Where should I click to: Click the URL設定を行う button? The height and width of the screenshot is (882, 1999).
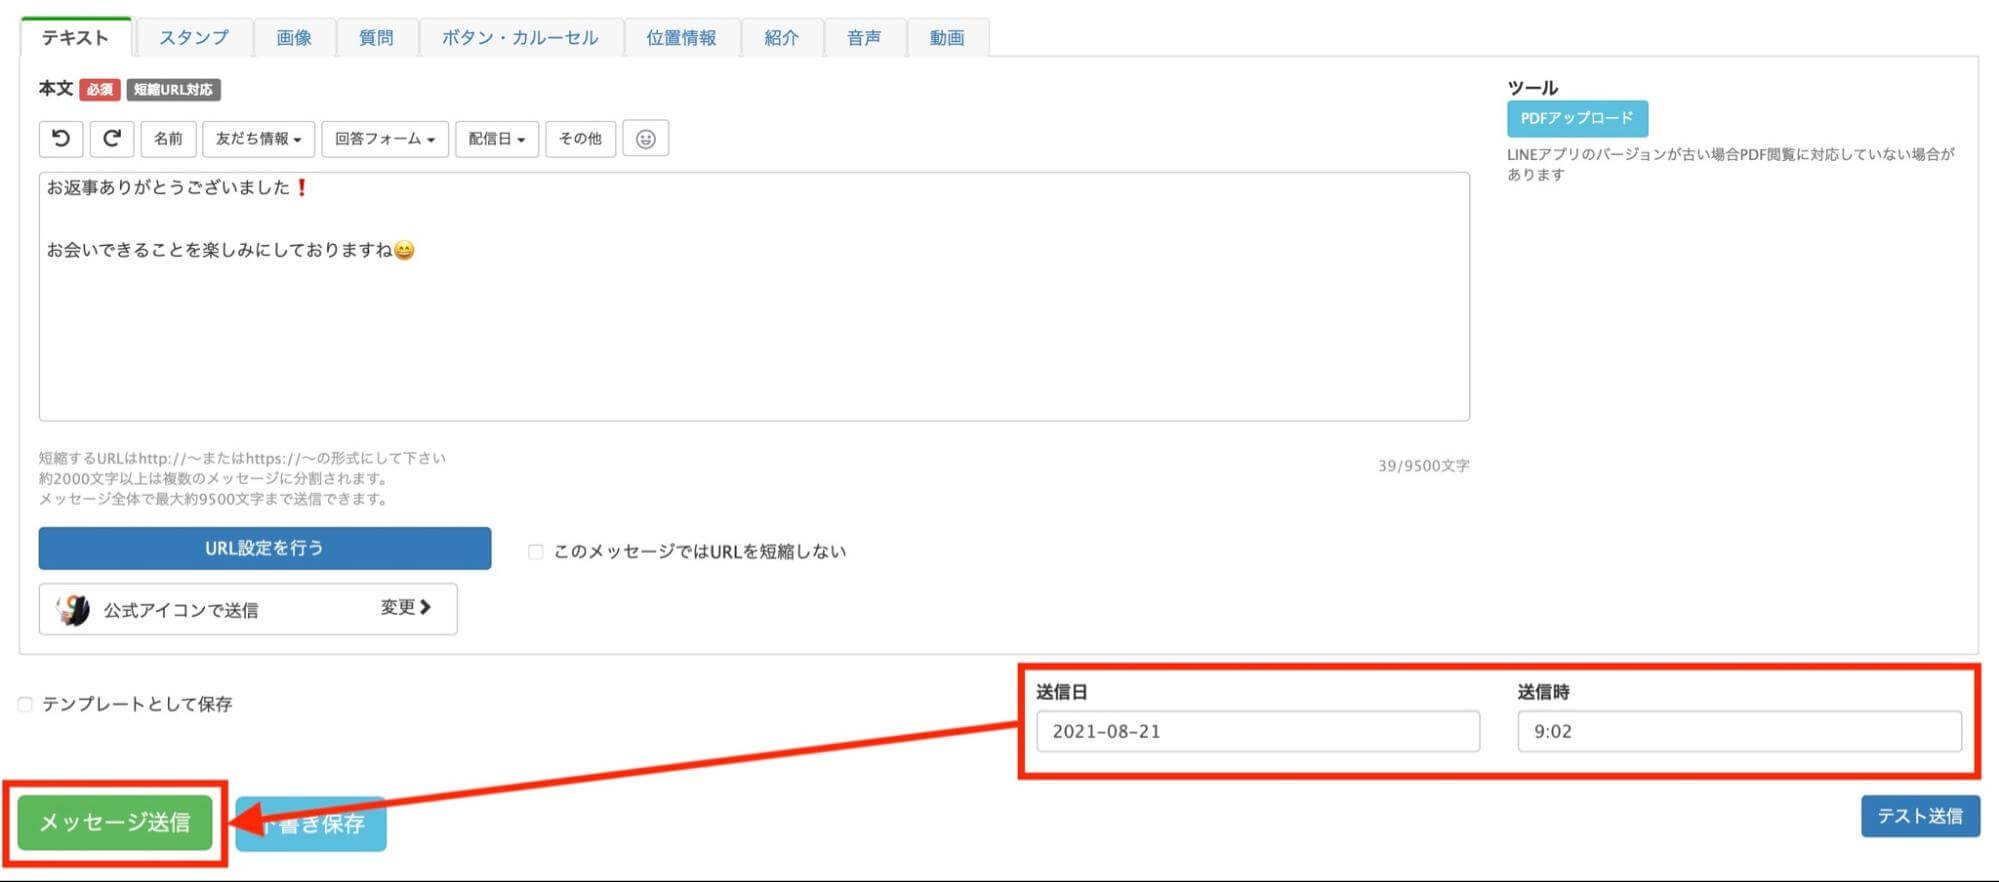(x=264, y=548)
